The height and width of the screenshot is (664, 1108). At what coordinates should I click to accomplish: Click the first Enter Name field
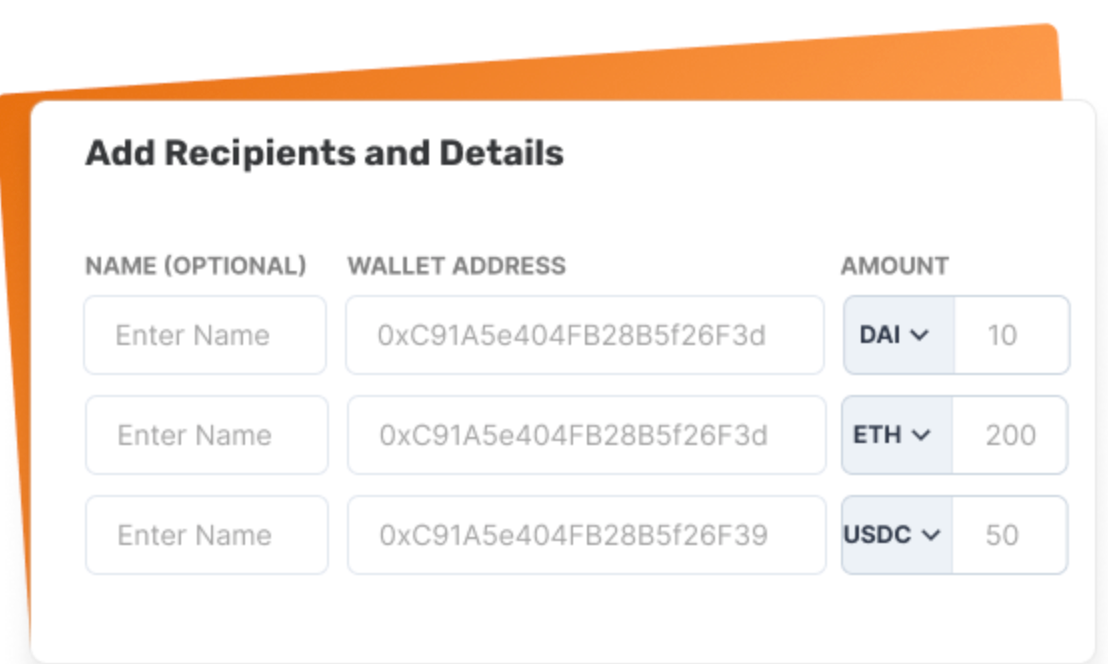tap(205, 335)
